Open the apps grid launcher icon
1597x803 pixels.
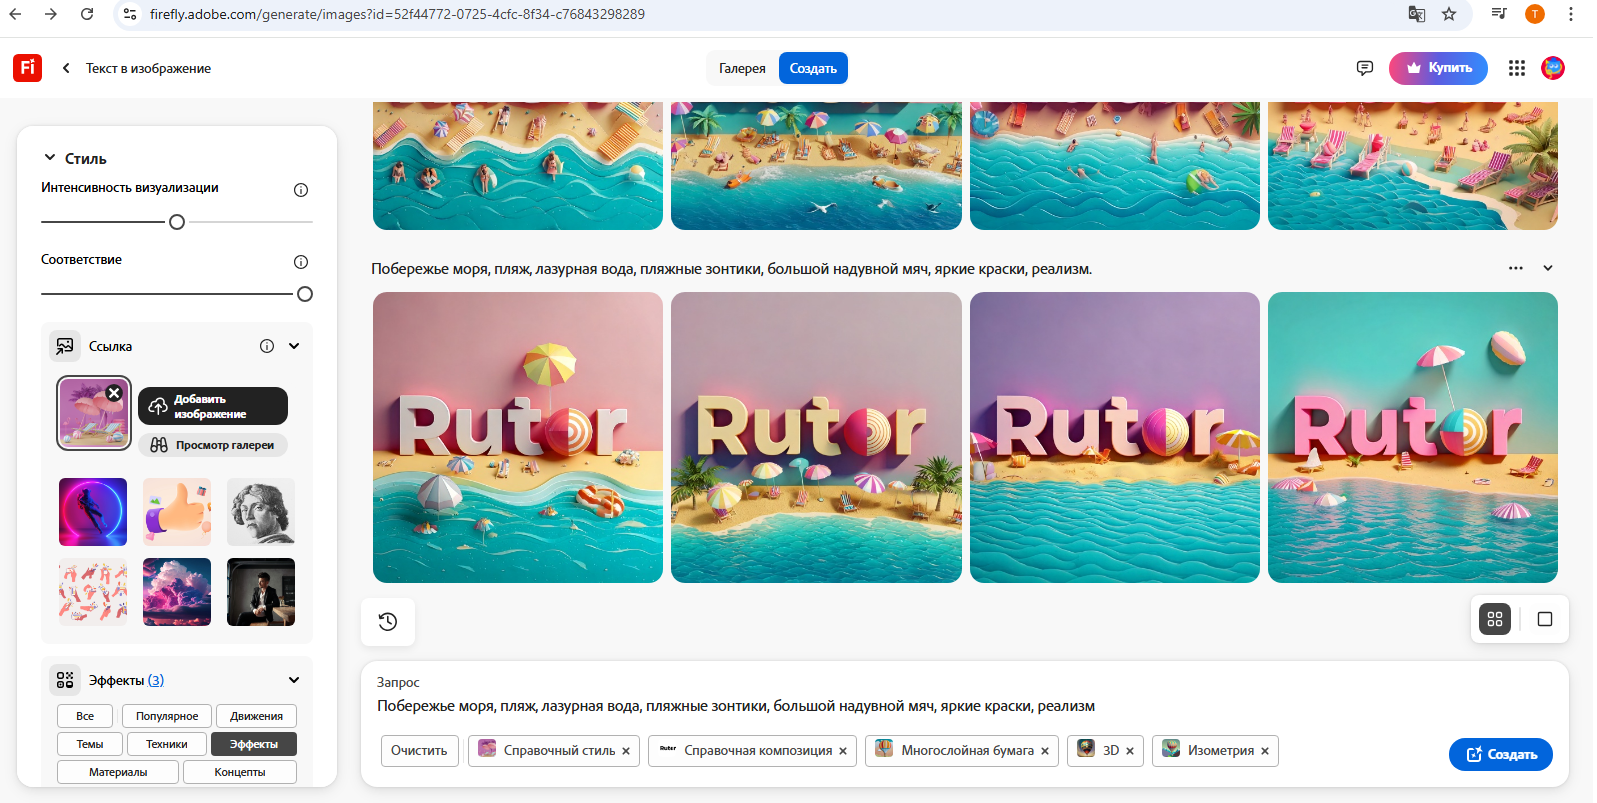(1516, 68)
